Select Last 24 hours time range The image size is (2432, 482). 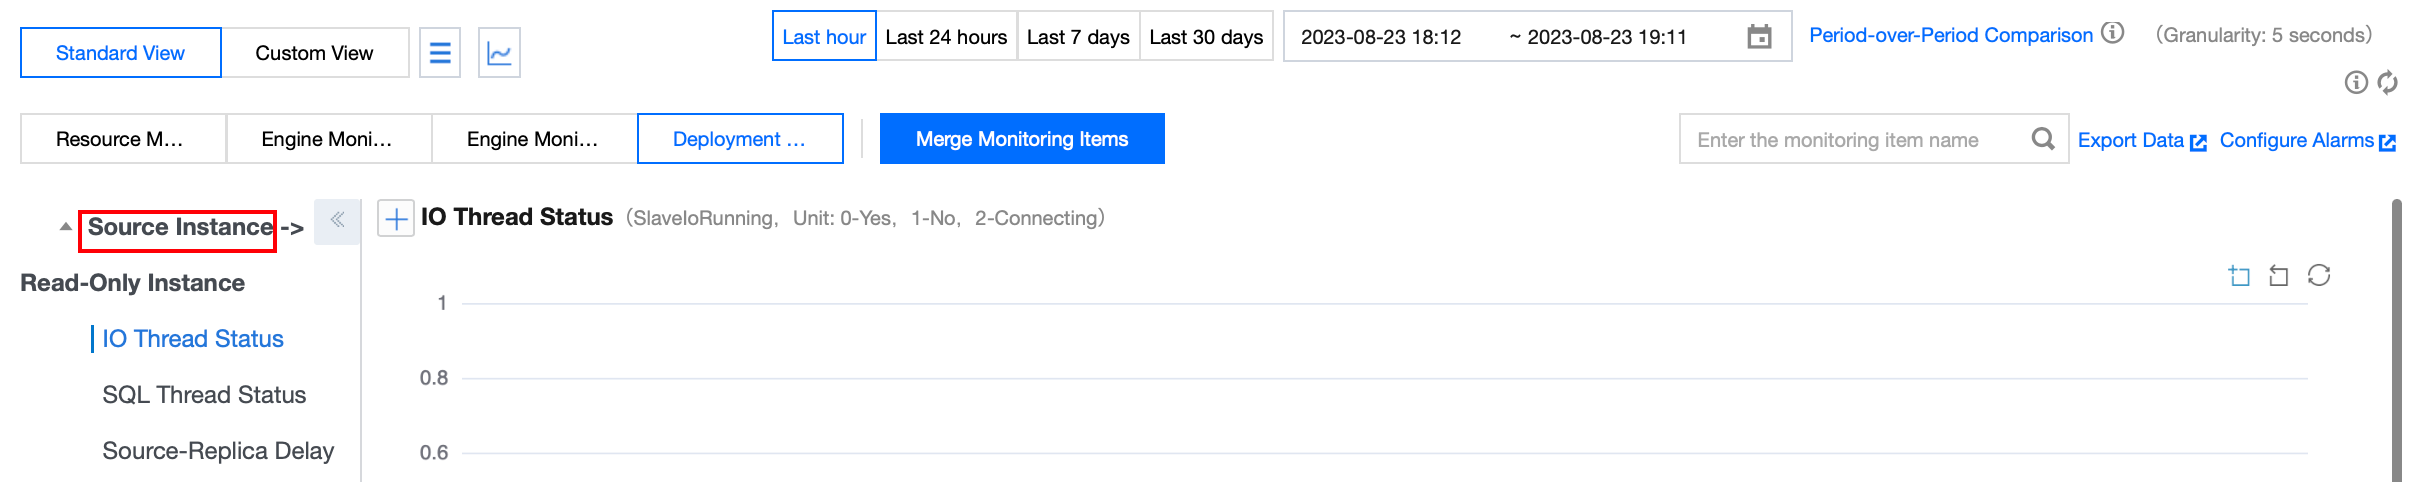(946, 37)
